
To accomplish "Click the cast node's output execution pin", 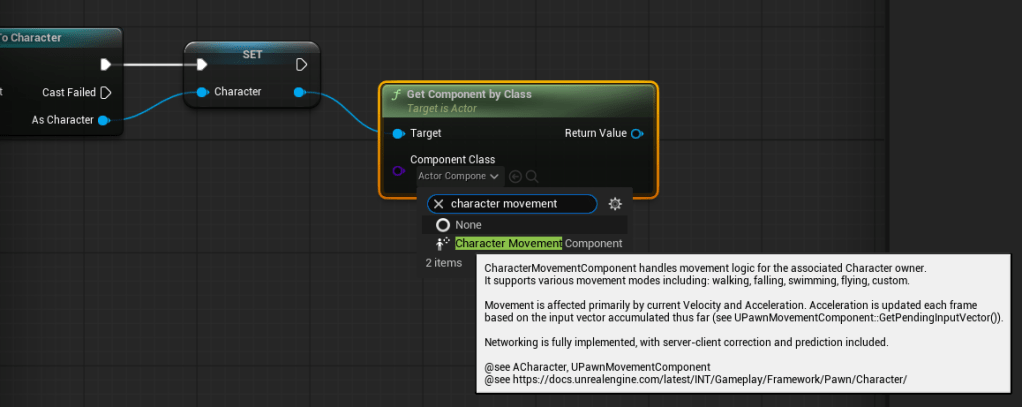I will pyautogui.click(x=106, y=65).
